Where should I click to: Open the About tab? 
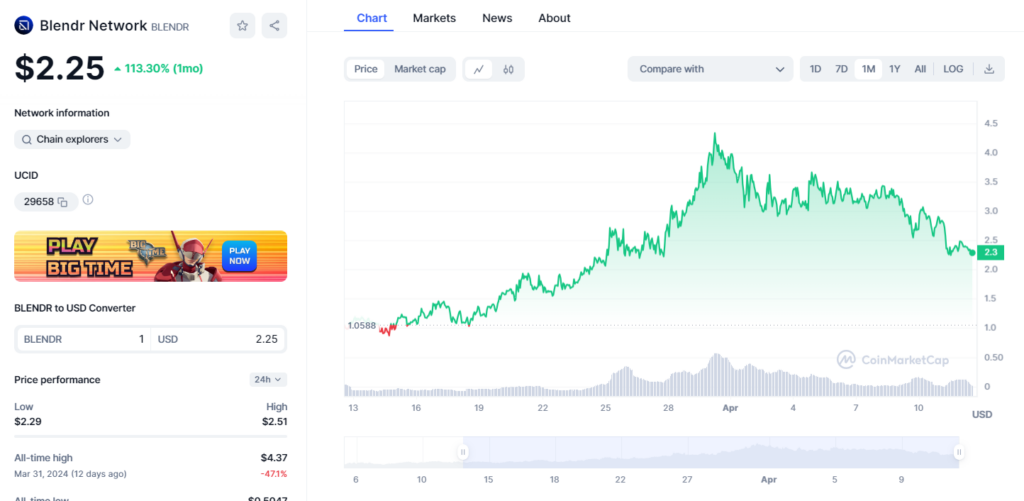pos(554,18)
